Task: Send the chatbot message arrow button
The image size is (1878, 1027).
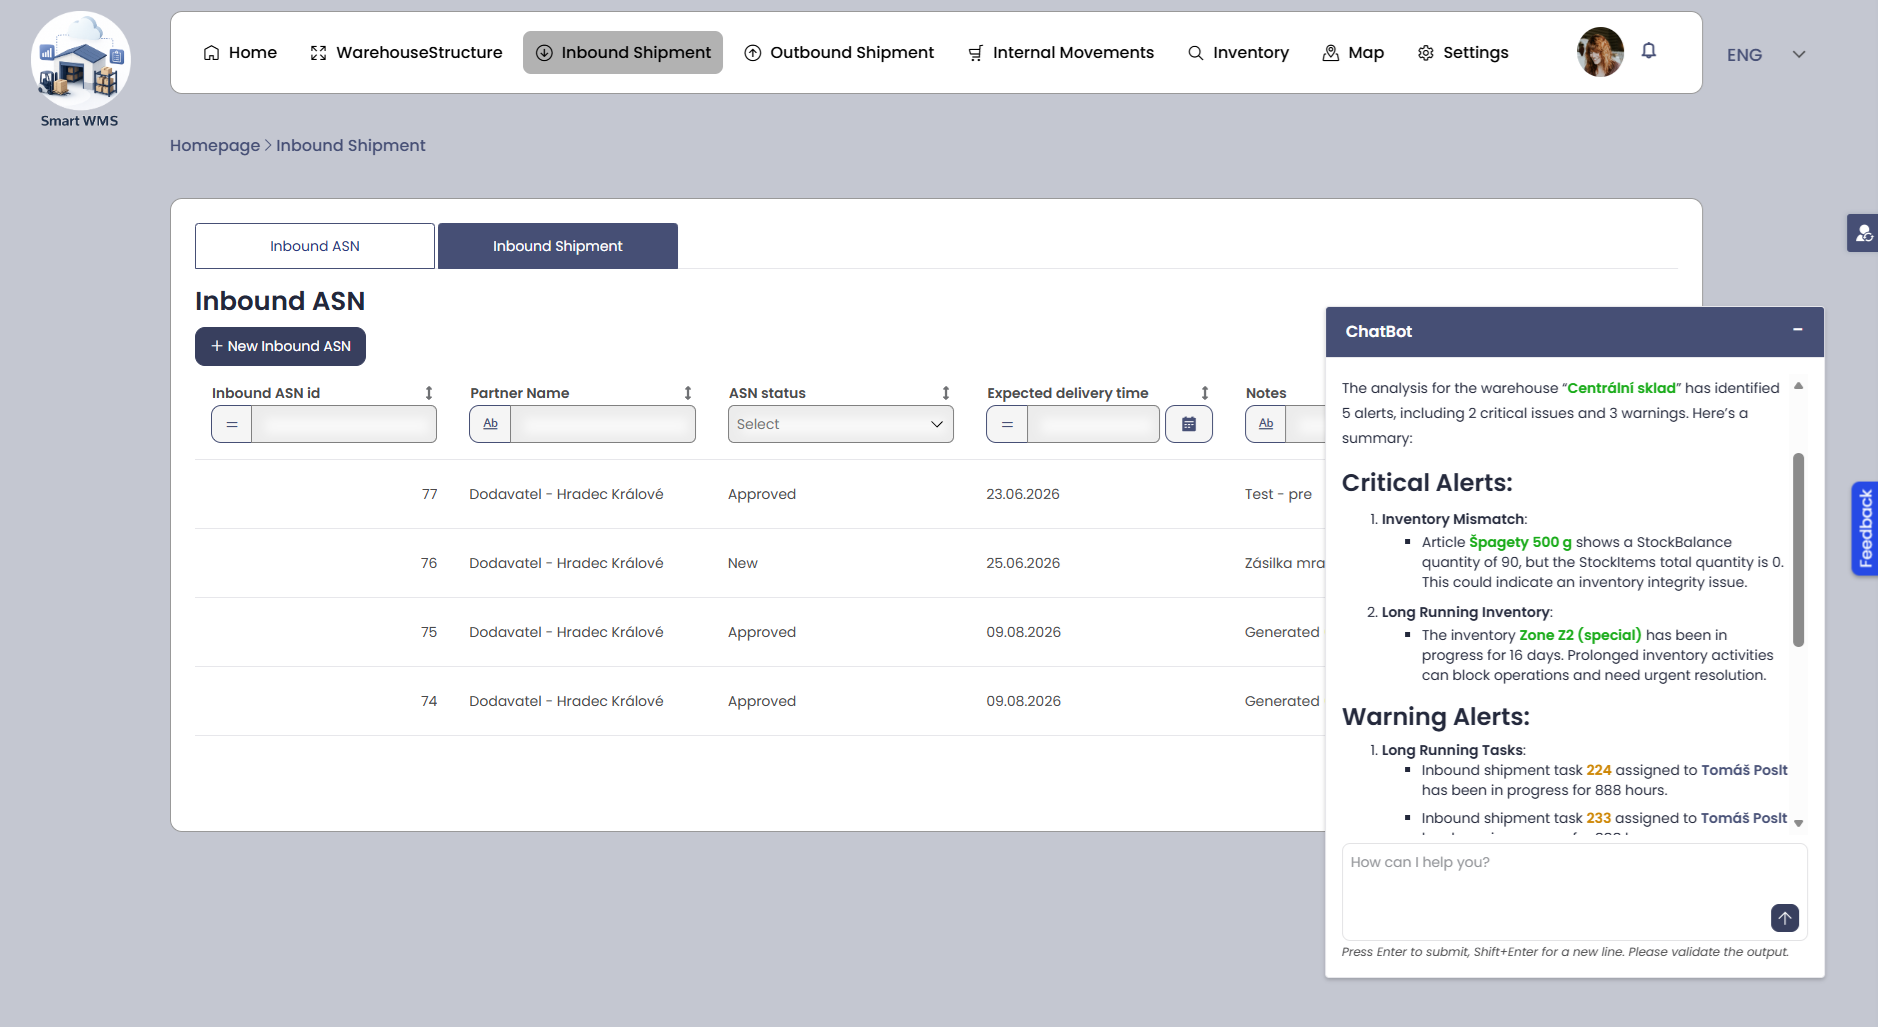Action: [x=1785, y=918]
